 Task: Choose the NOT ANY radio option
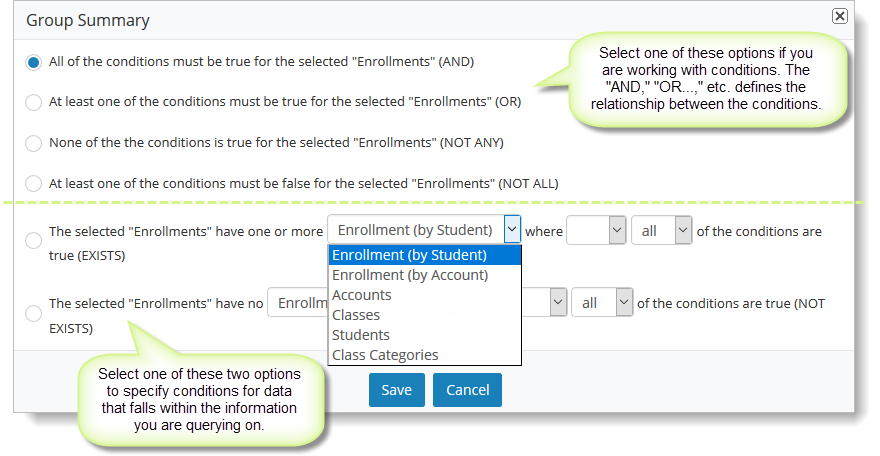(34, 144)
